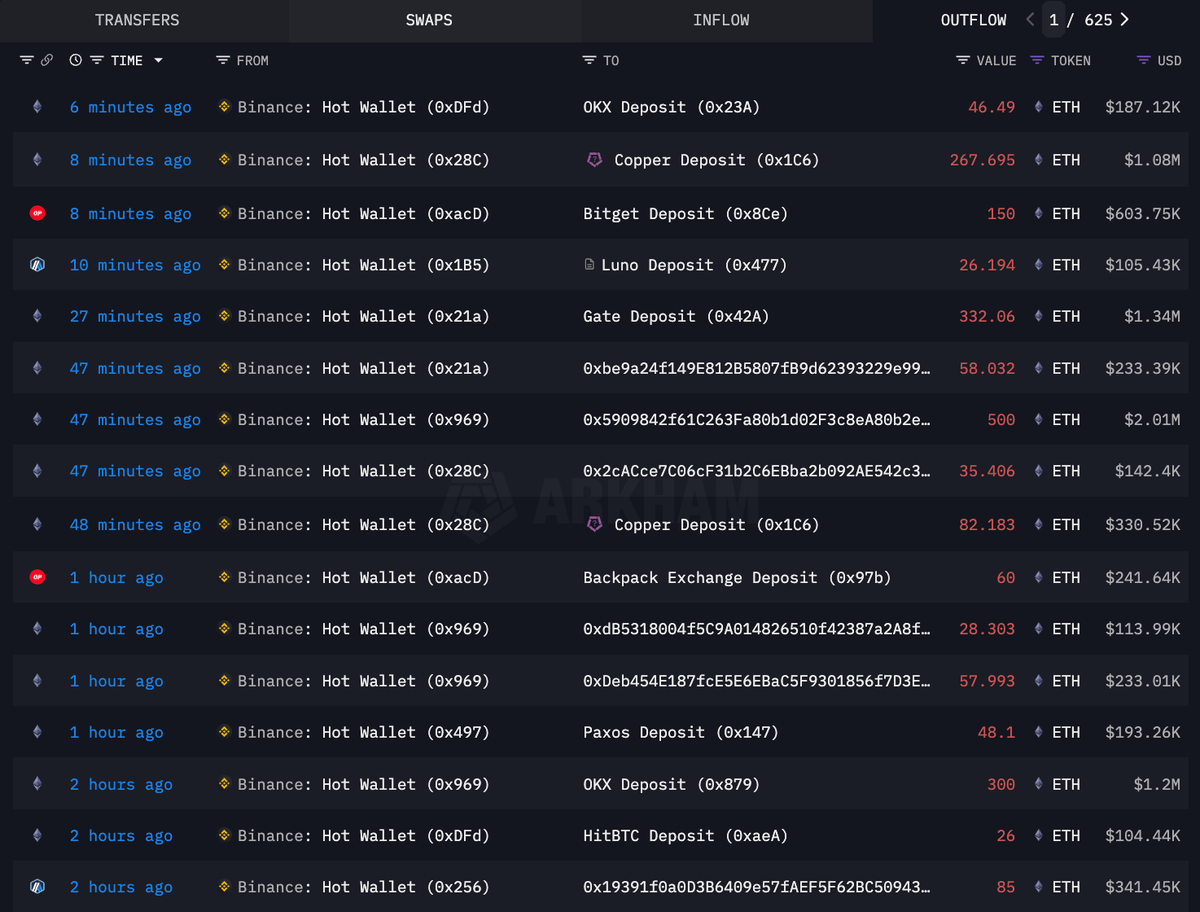Click Ethereum chain icon in HitBTC Deposit row
This screenshot has height=912, width=1200.
[37, 835]
